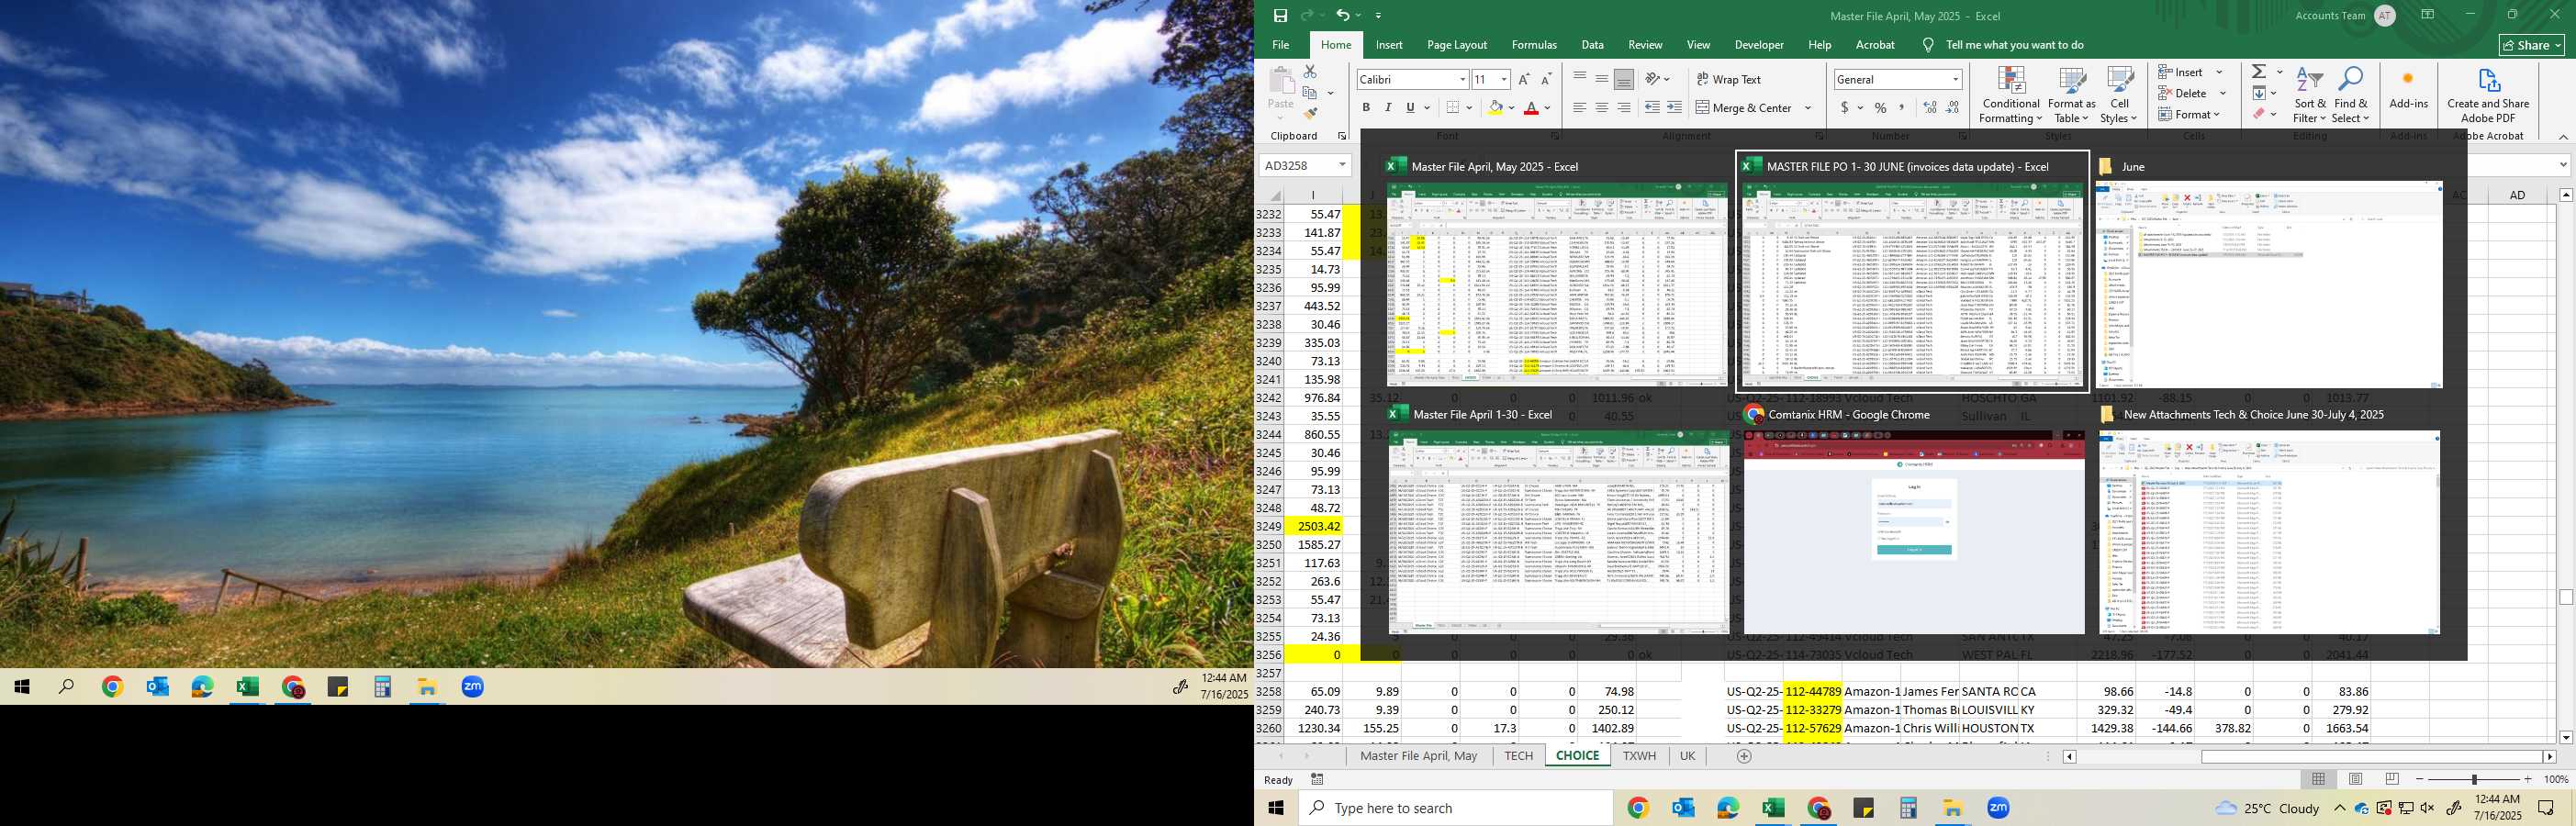
Task: Click Increase Font Size icon
Action: point(1524,79)
